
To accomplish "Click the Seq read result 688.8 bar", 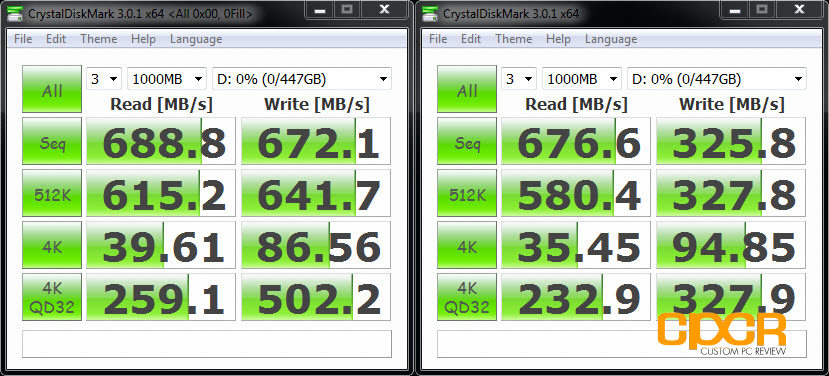I will [x=160, y=141].
